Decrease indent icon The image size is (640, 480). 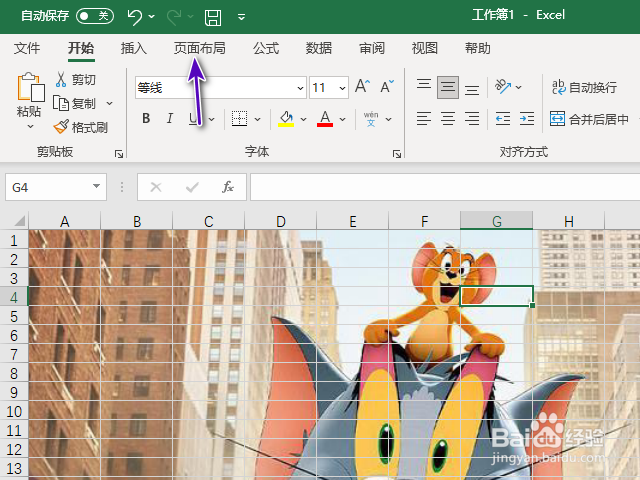point(503,119)
